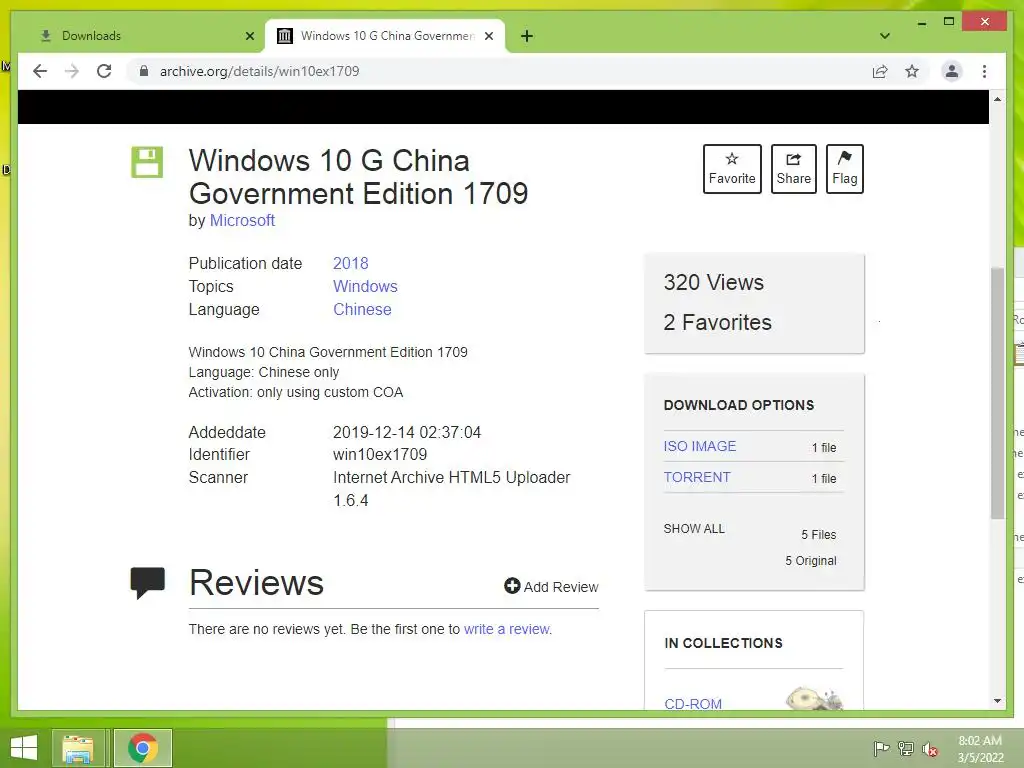Screen dimensions: 1024x768
Task: Go back to previous page
Action: click(40, 71)
